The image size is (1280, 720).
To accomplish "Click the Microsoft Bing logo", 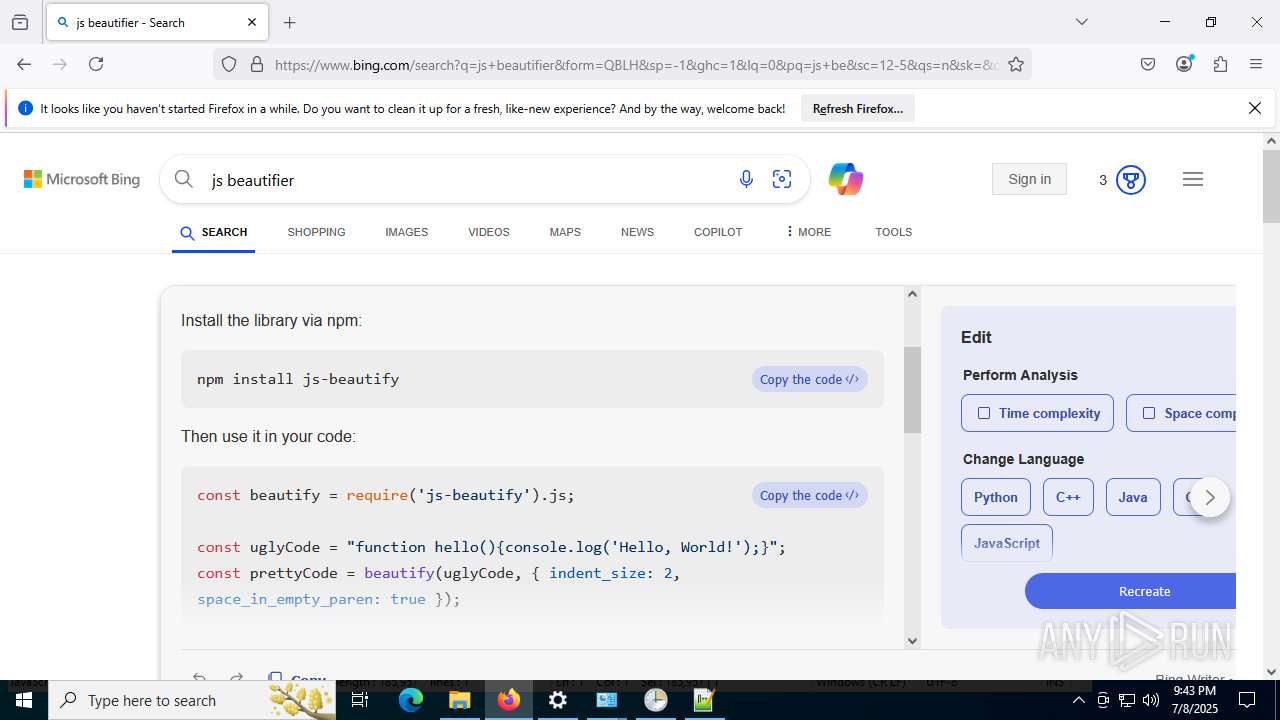I will (82, 179).
